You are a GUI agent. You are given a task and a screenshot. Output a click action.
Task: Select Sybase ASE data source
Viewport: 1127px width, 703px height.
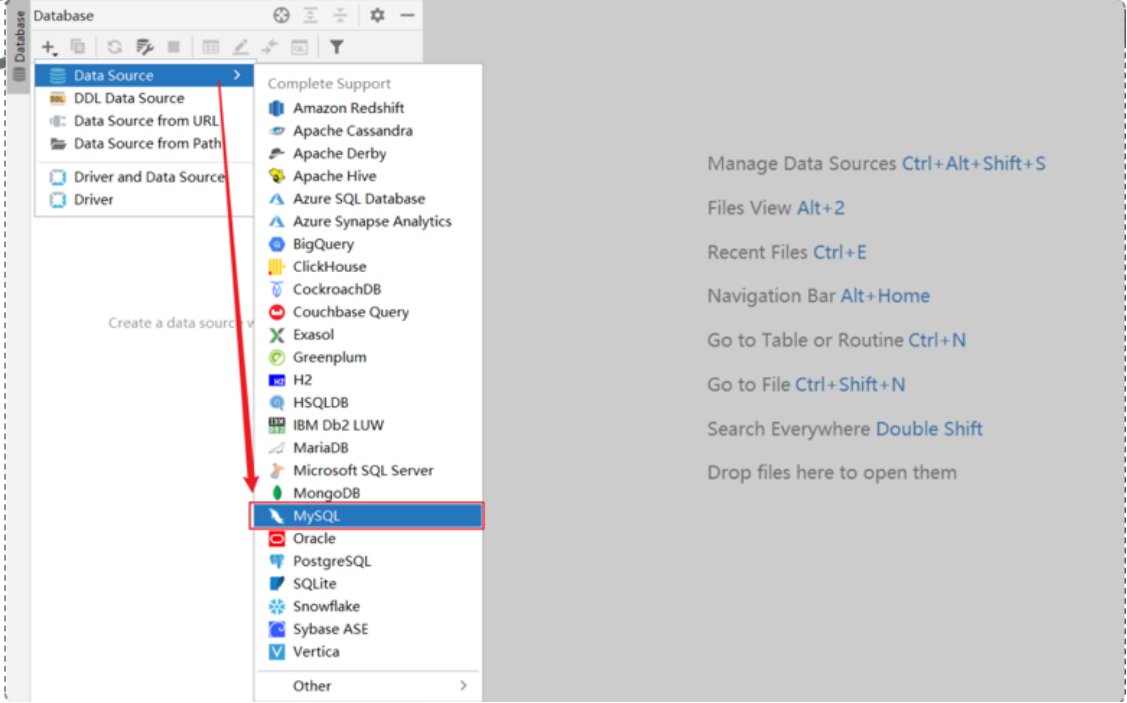(x=368, y=630)
